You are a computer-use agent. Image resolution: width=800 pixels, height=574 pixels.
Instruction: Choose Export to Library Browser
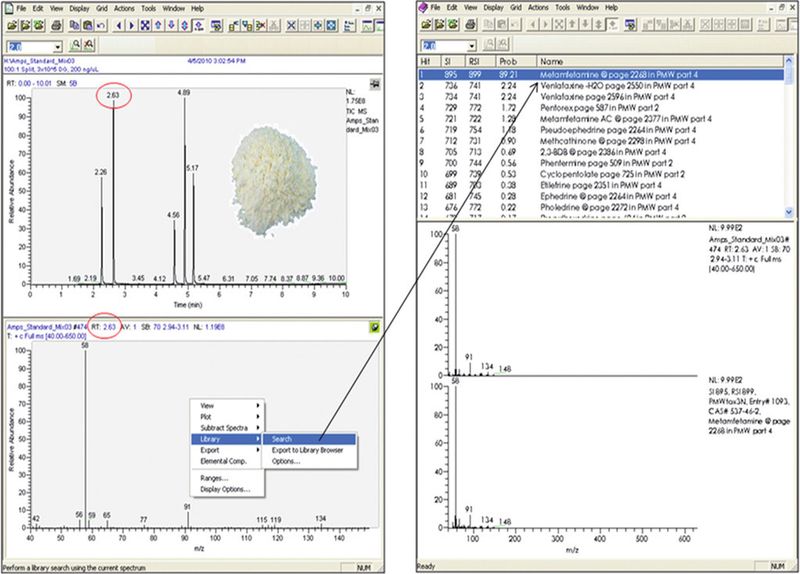[x=309, y=451]
